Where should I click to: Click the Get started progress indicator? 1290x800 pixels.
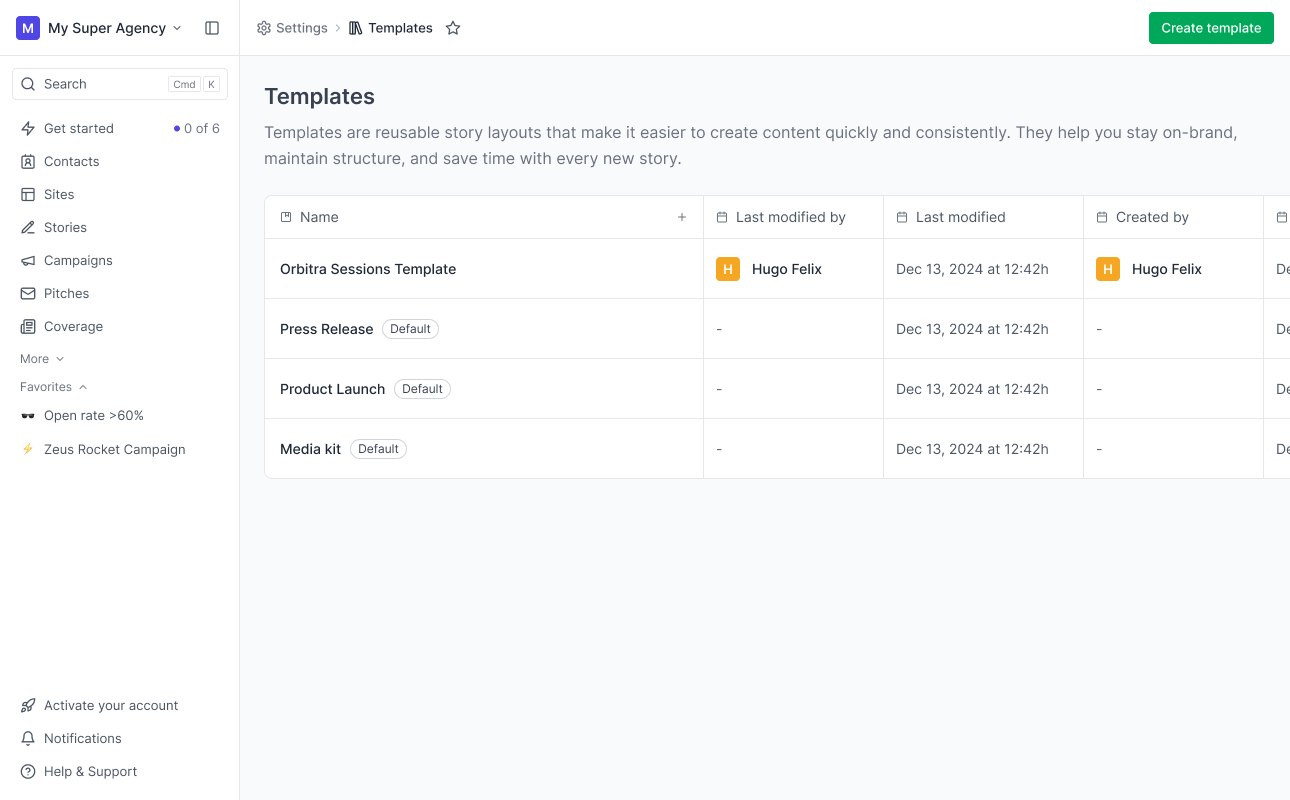[x=196, y=128]
